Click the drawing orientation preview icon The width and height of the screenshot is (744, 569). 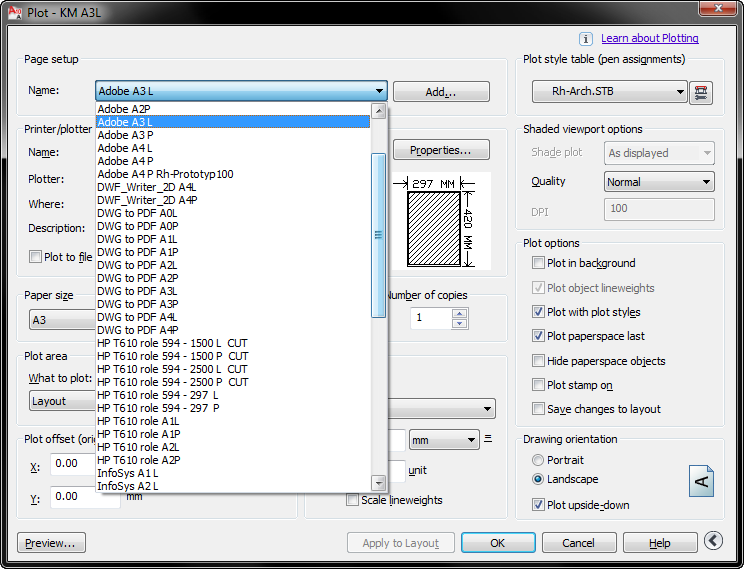coord(702,482)
